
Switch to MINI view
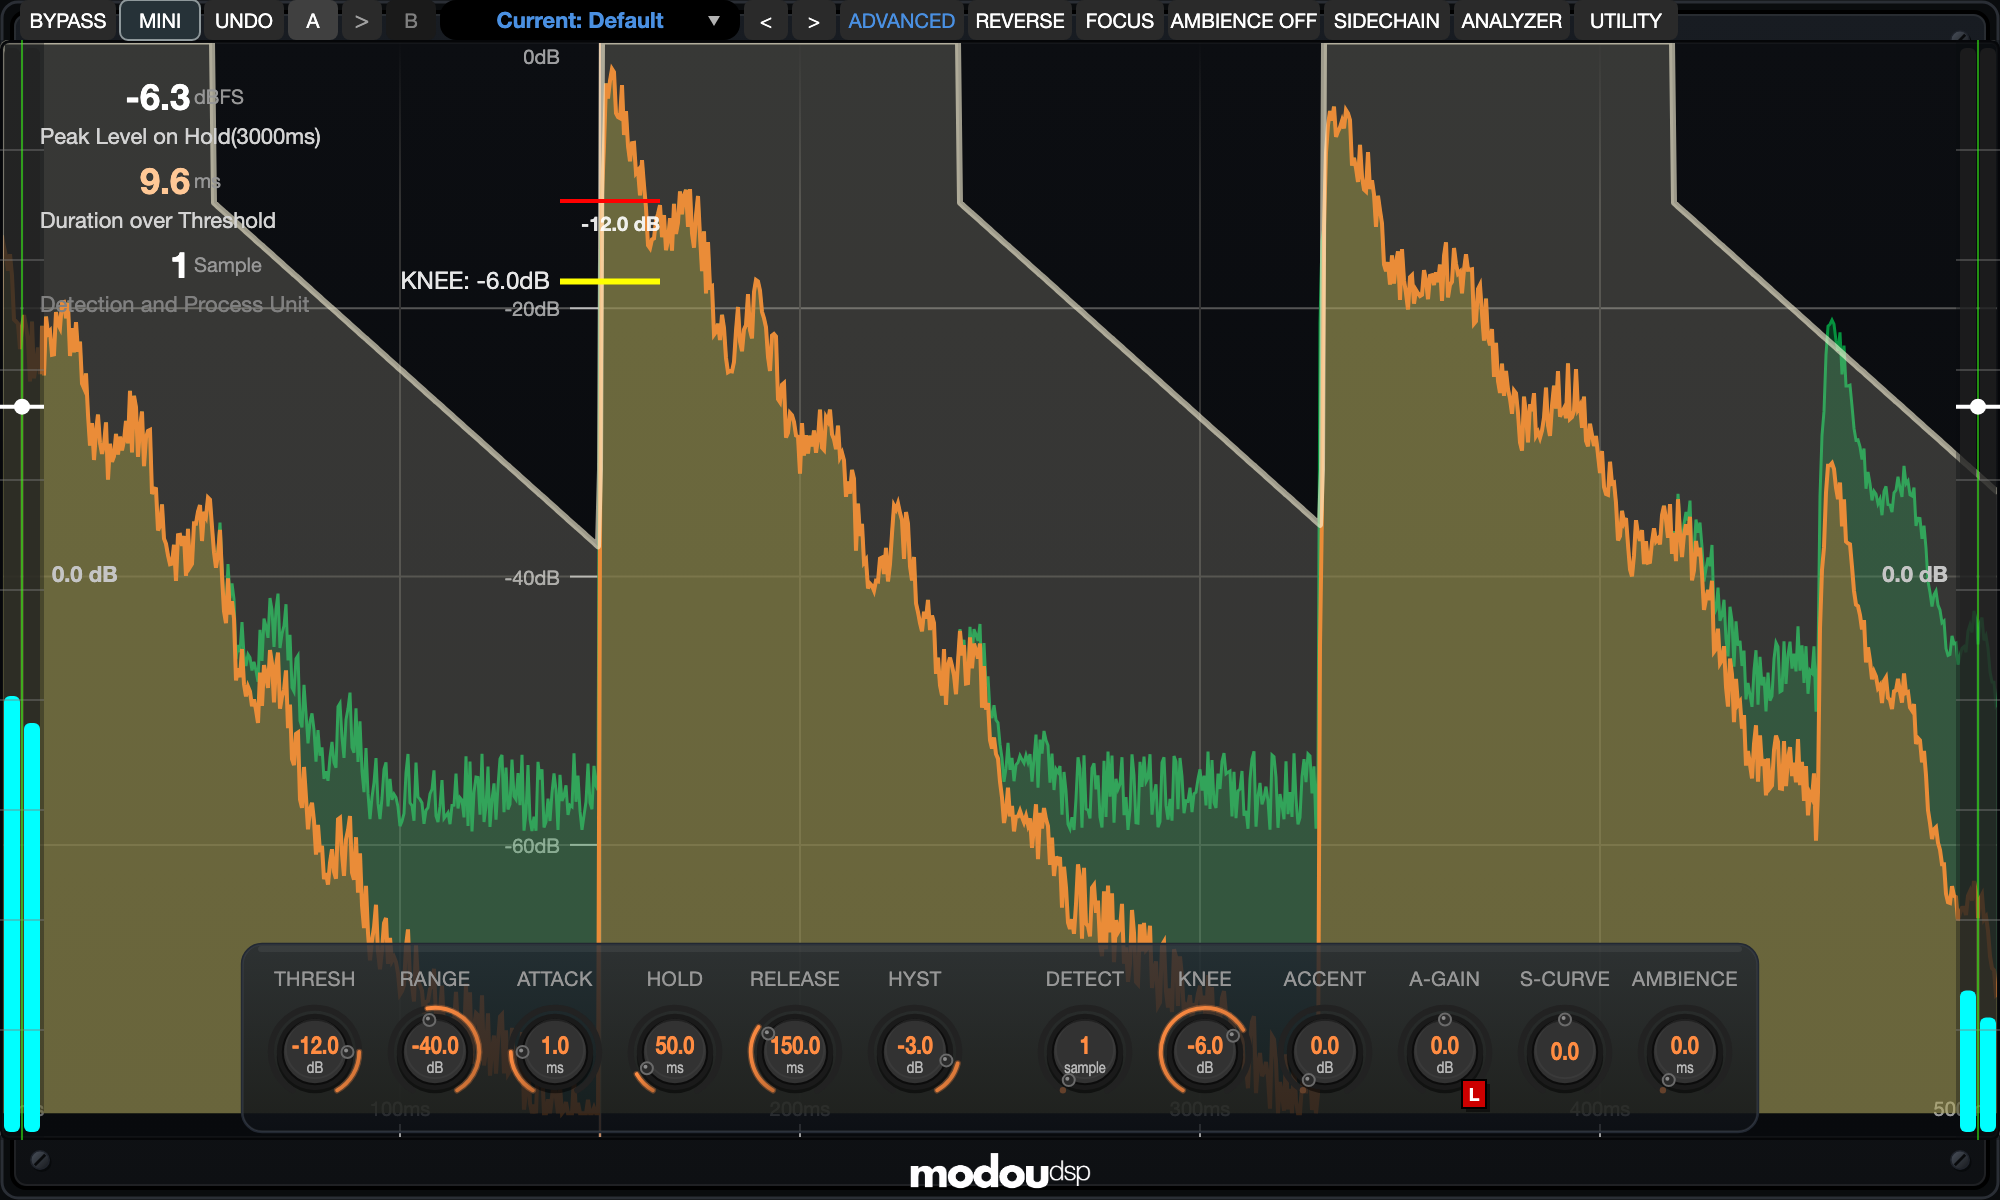pyautogui.click(x=160, y=21)
